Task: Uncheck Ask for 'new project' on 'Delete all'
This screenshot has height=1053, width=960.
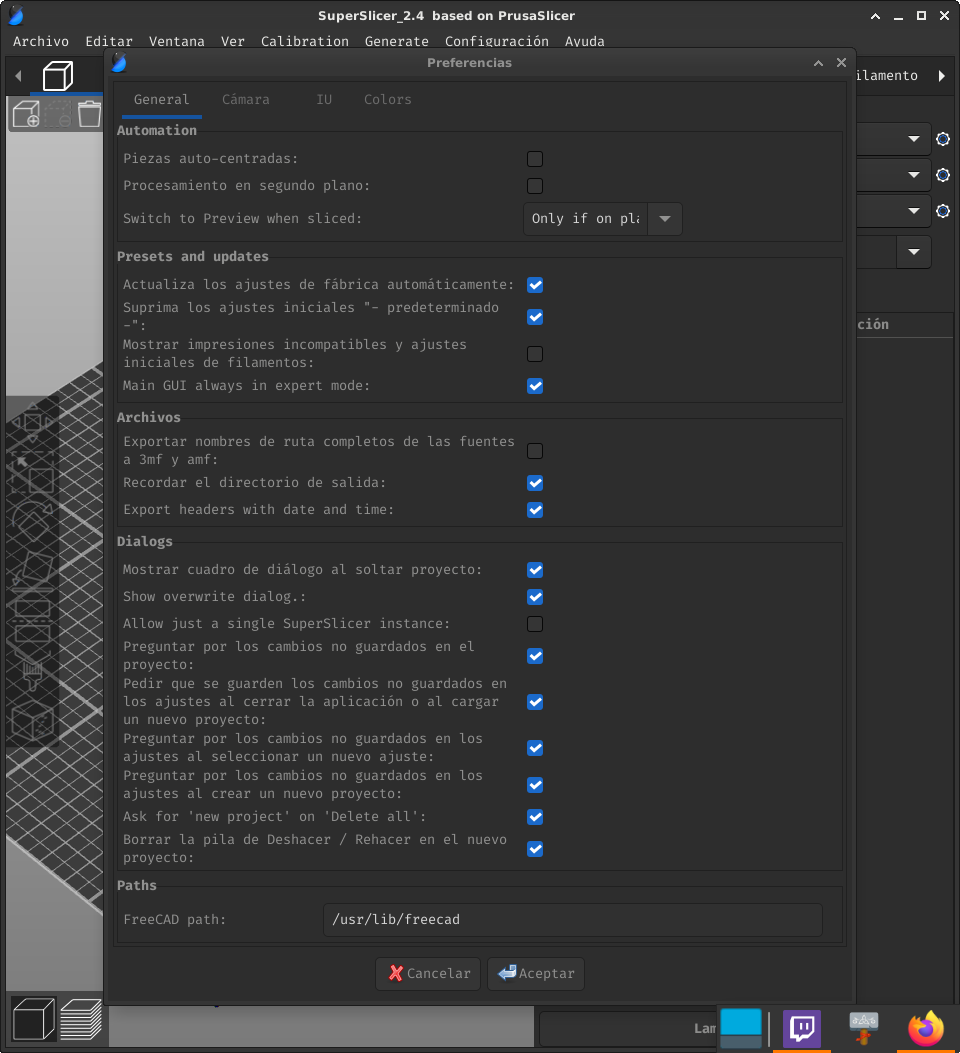Action: coord(535,817)
